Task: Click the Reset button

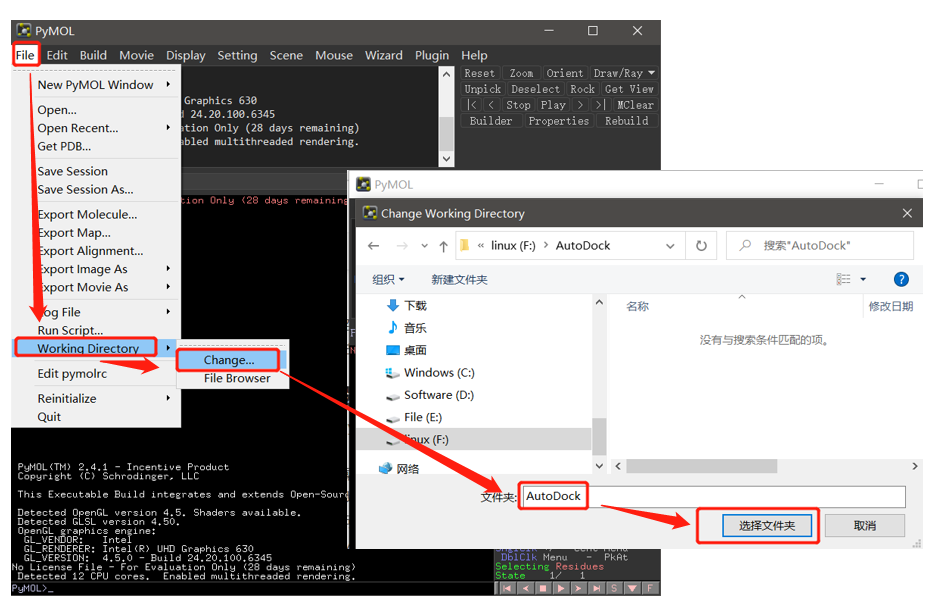Action: point(479,73)
